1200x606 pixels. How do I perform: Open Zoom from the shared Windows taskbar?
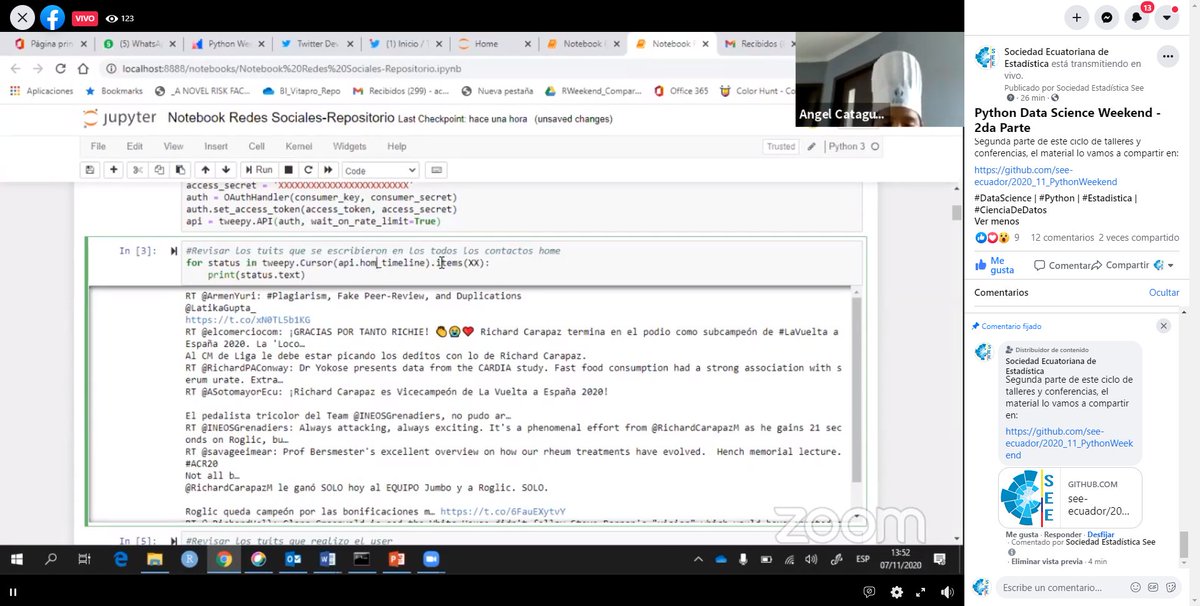[430, 560]
